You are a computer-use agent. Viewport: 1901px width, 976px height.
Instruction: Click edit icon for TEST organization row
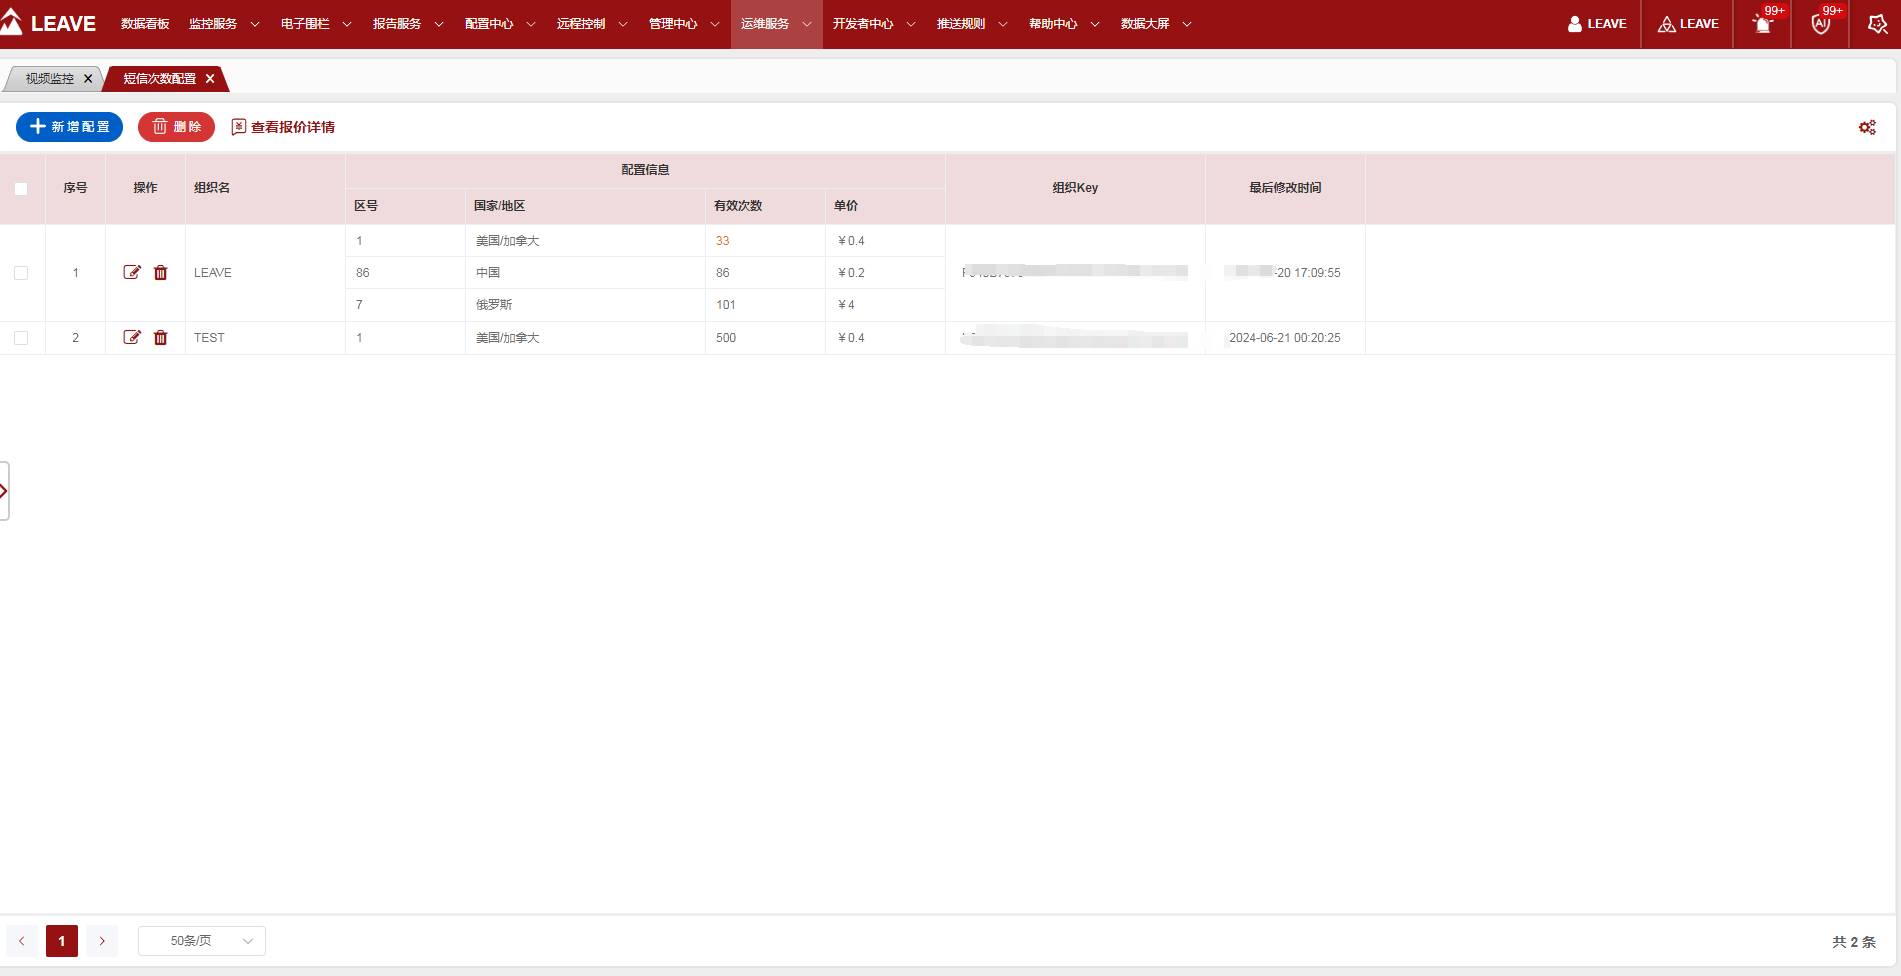[131, 337]
